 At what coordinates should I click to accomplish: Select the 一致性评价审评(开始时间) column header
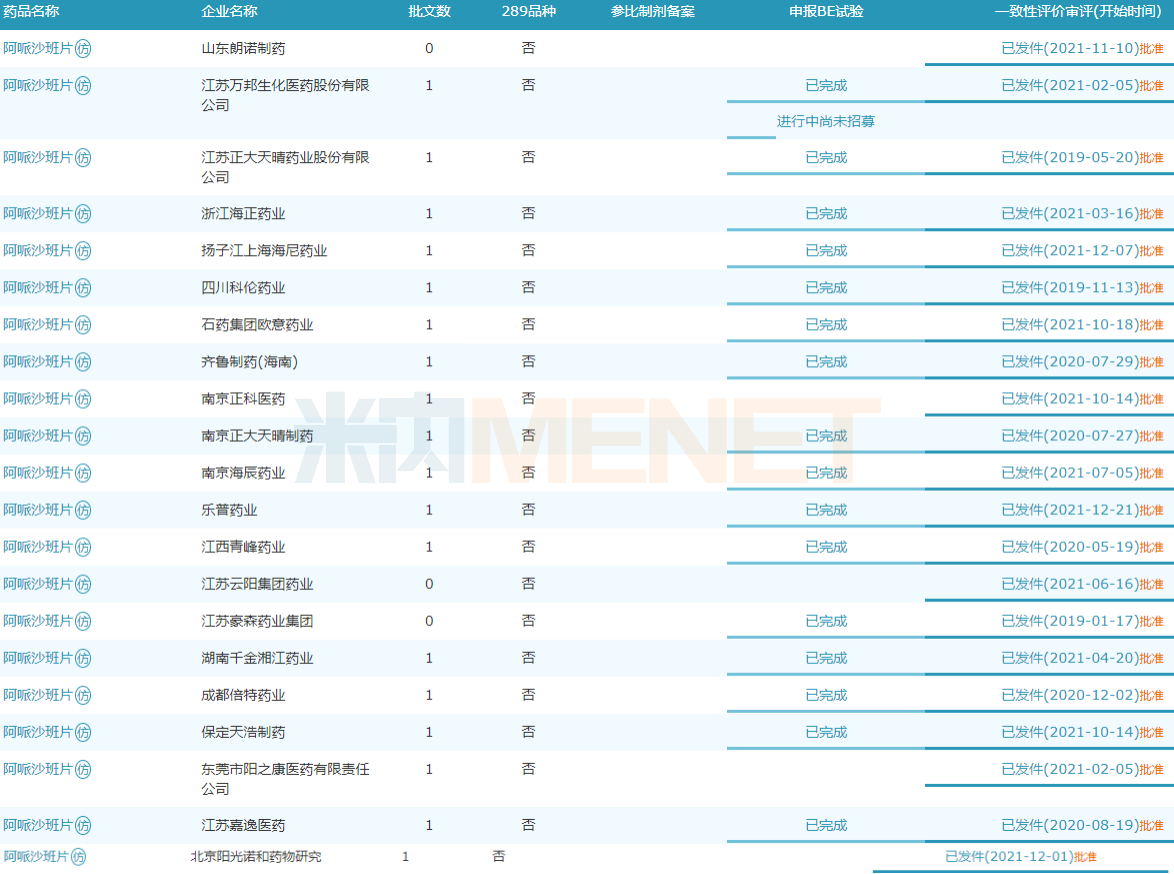[1078, 11]
